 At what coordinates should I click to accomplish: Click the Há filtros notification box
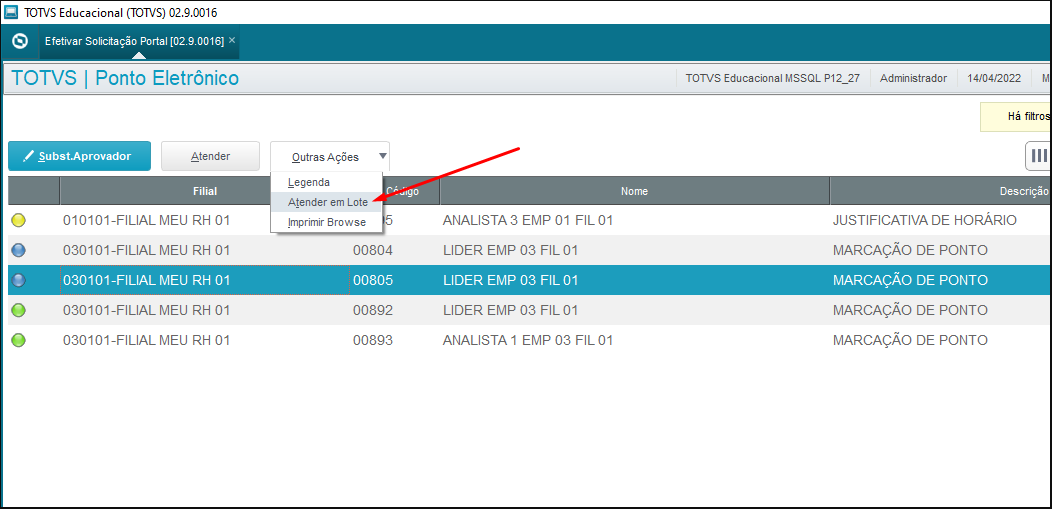point(1016,117)
